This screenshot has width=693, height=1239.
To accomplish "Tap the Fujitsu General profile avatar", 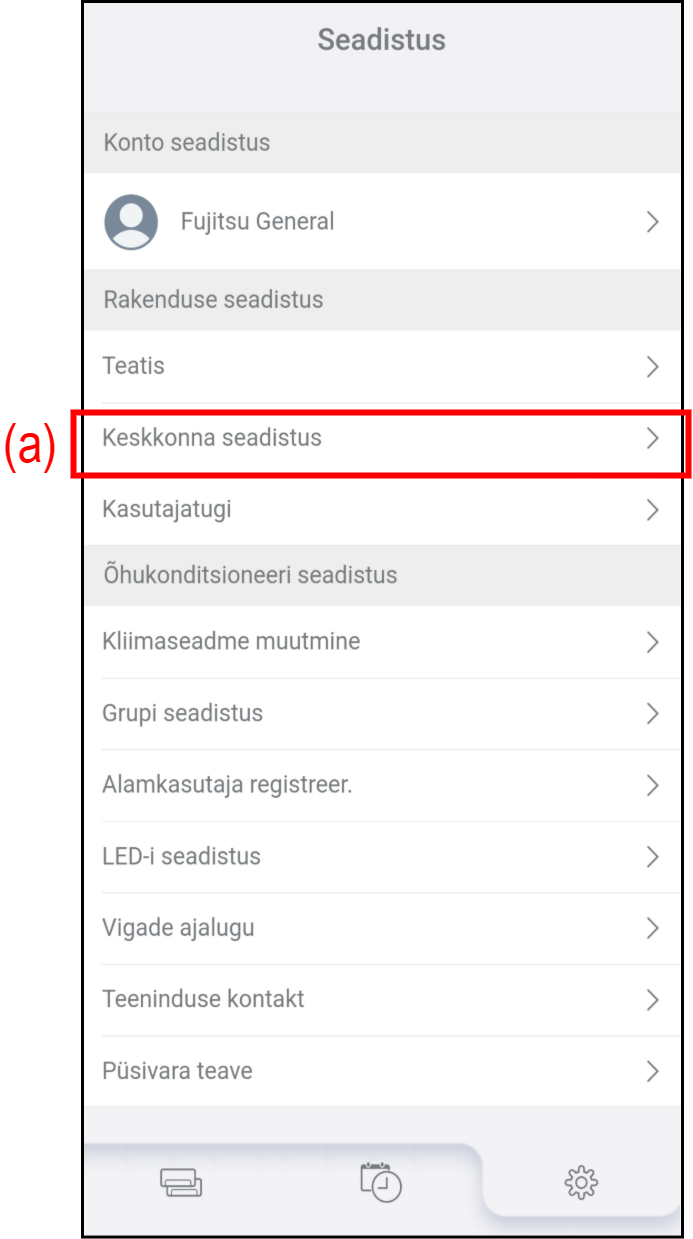I will pyautogui.click(x=131, y=222).
